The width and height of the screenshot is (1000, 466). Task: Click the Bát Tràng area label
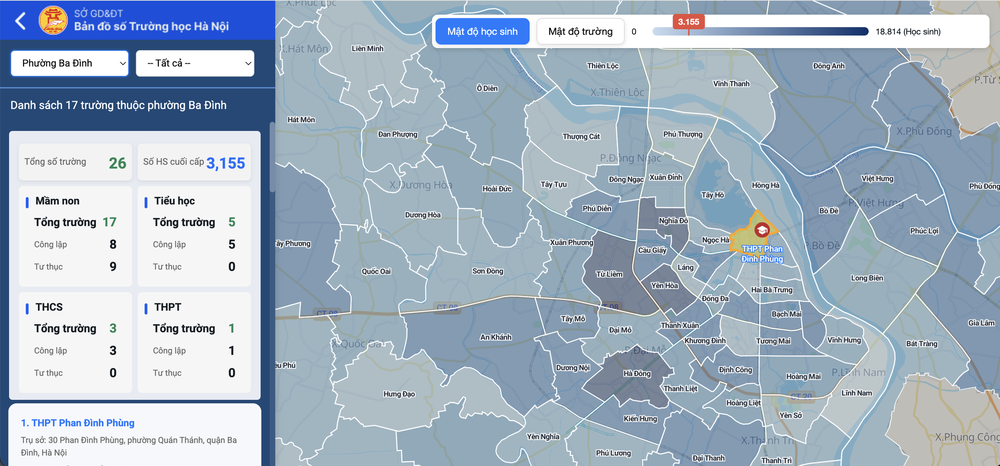(x=921, y=344)
